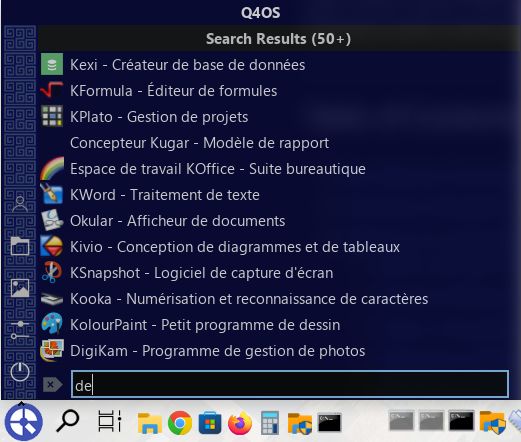Click the 'Search Results (50+)' header
The image size is (521, 442).
tap(278, 39)
